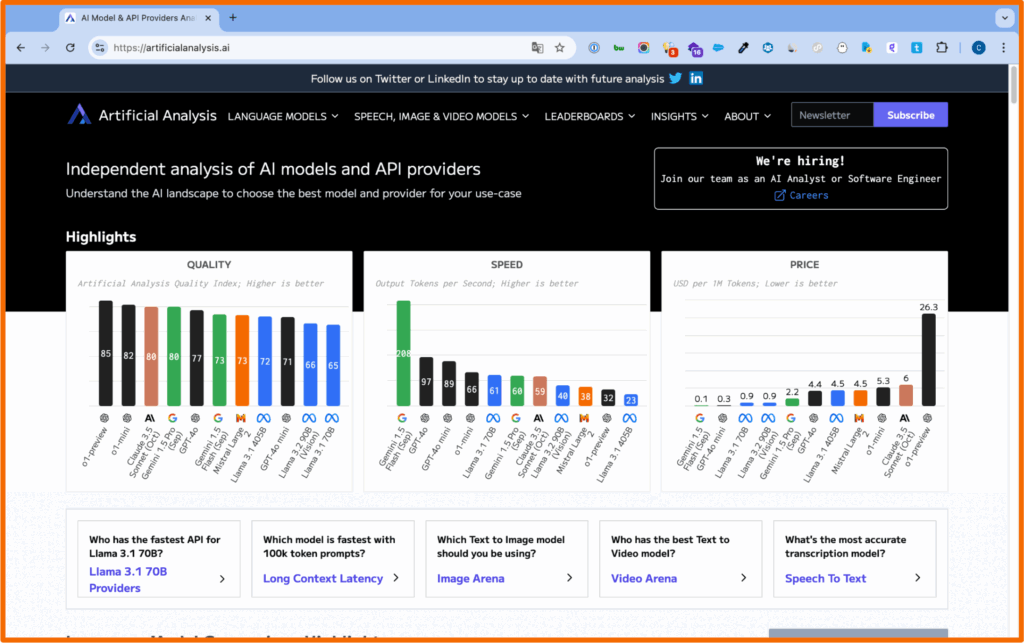Screen dimensions: 1024x643
Task: Open the Extensions puzzle piece icon
Action: coord(941,47)
